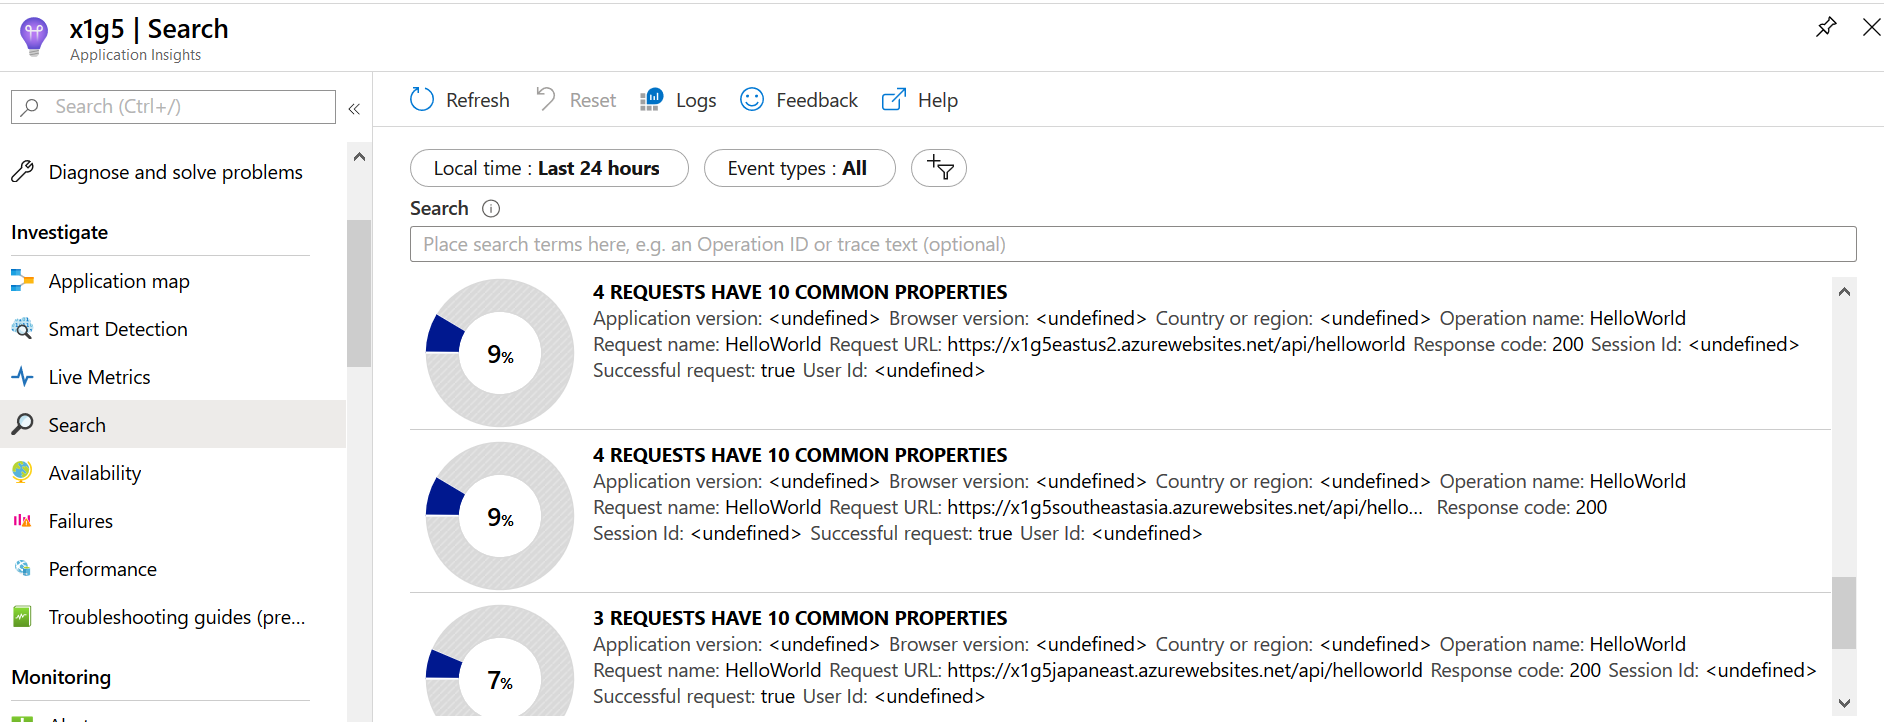Click japaneast request URL text
Screen dimensions: 1884x722
tap(1184, 670)
